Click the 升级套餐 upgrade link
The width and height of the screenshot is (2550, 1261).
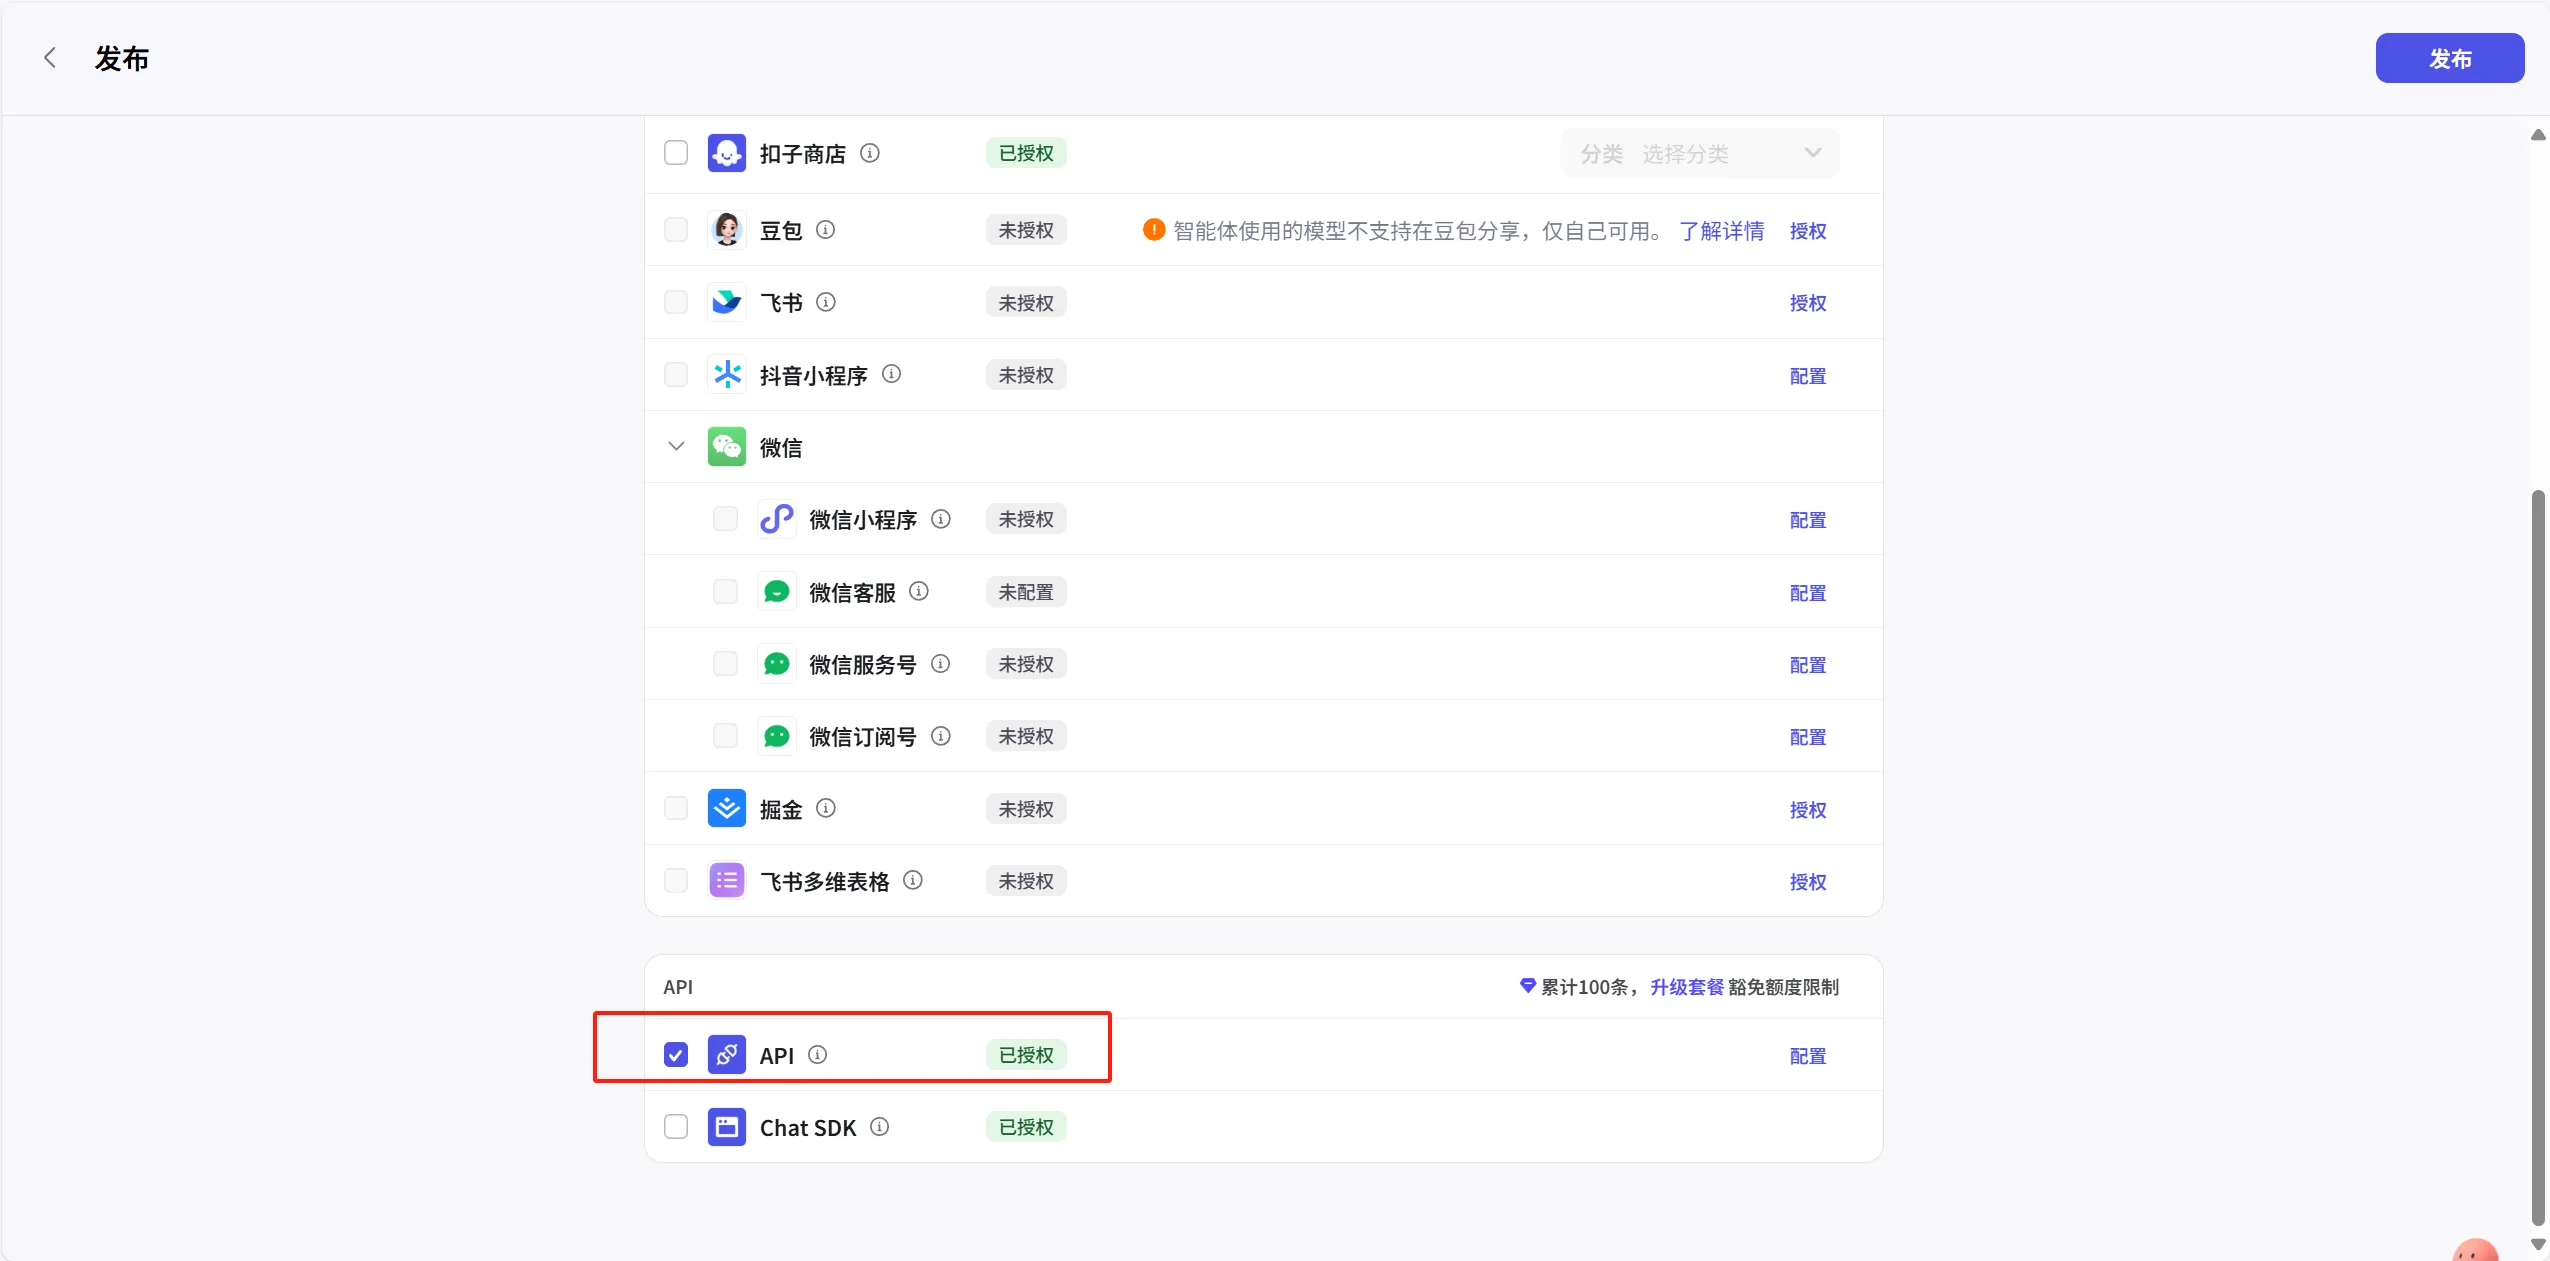tap(1686, 987)
